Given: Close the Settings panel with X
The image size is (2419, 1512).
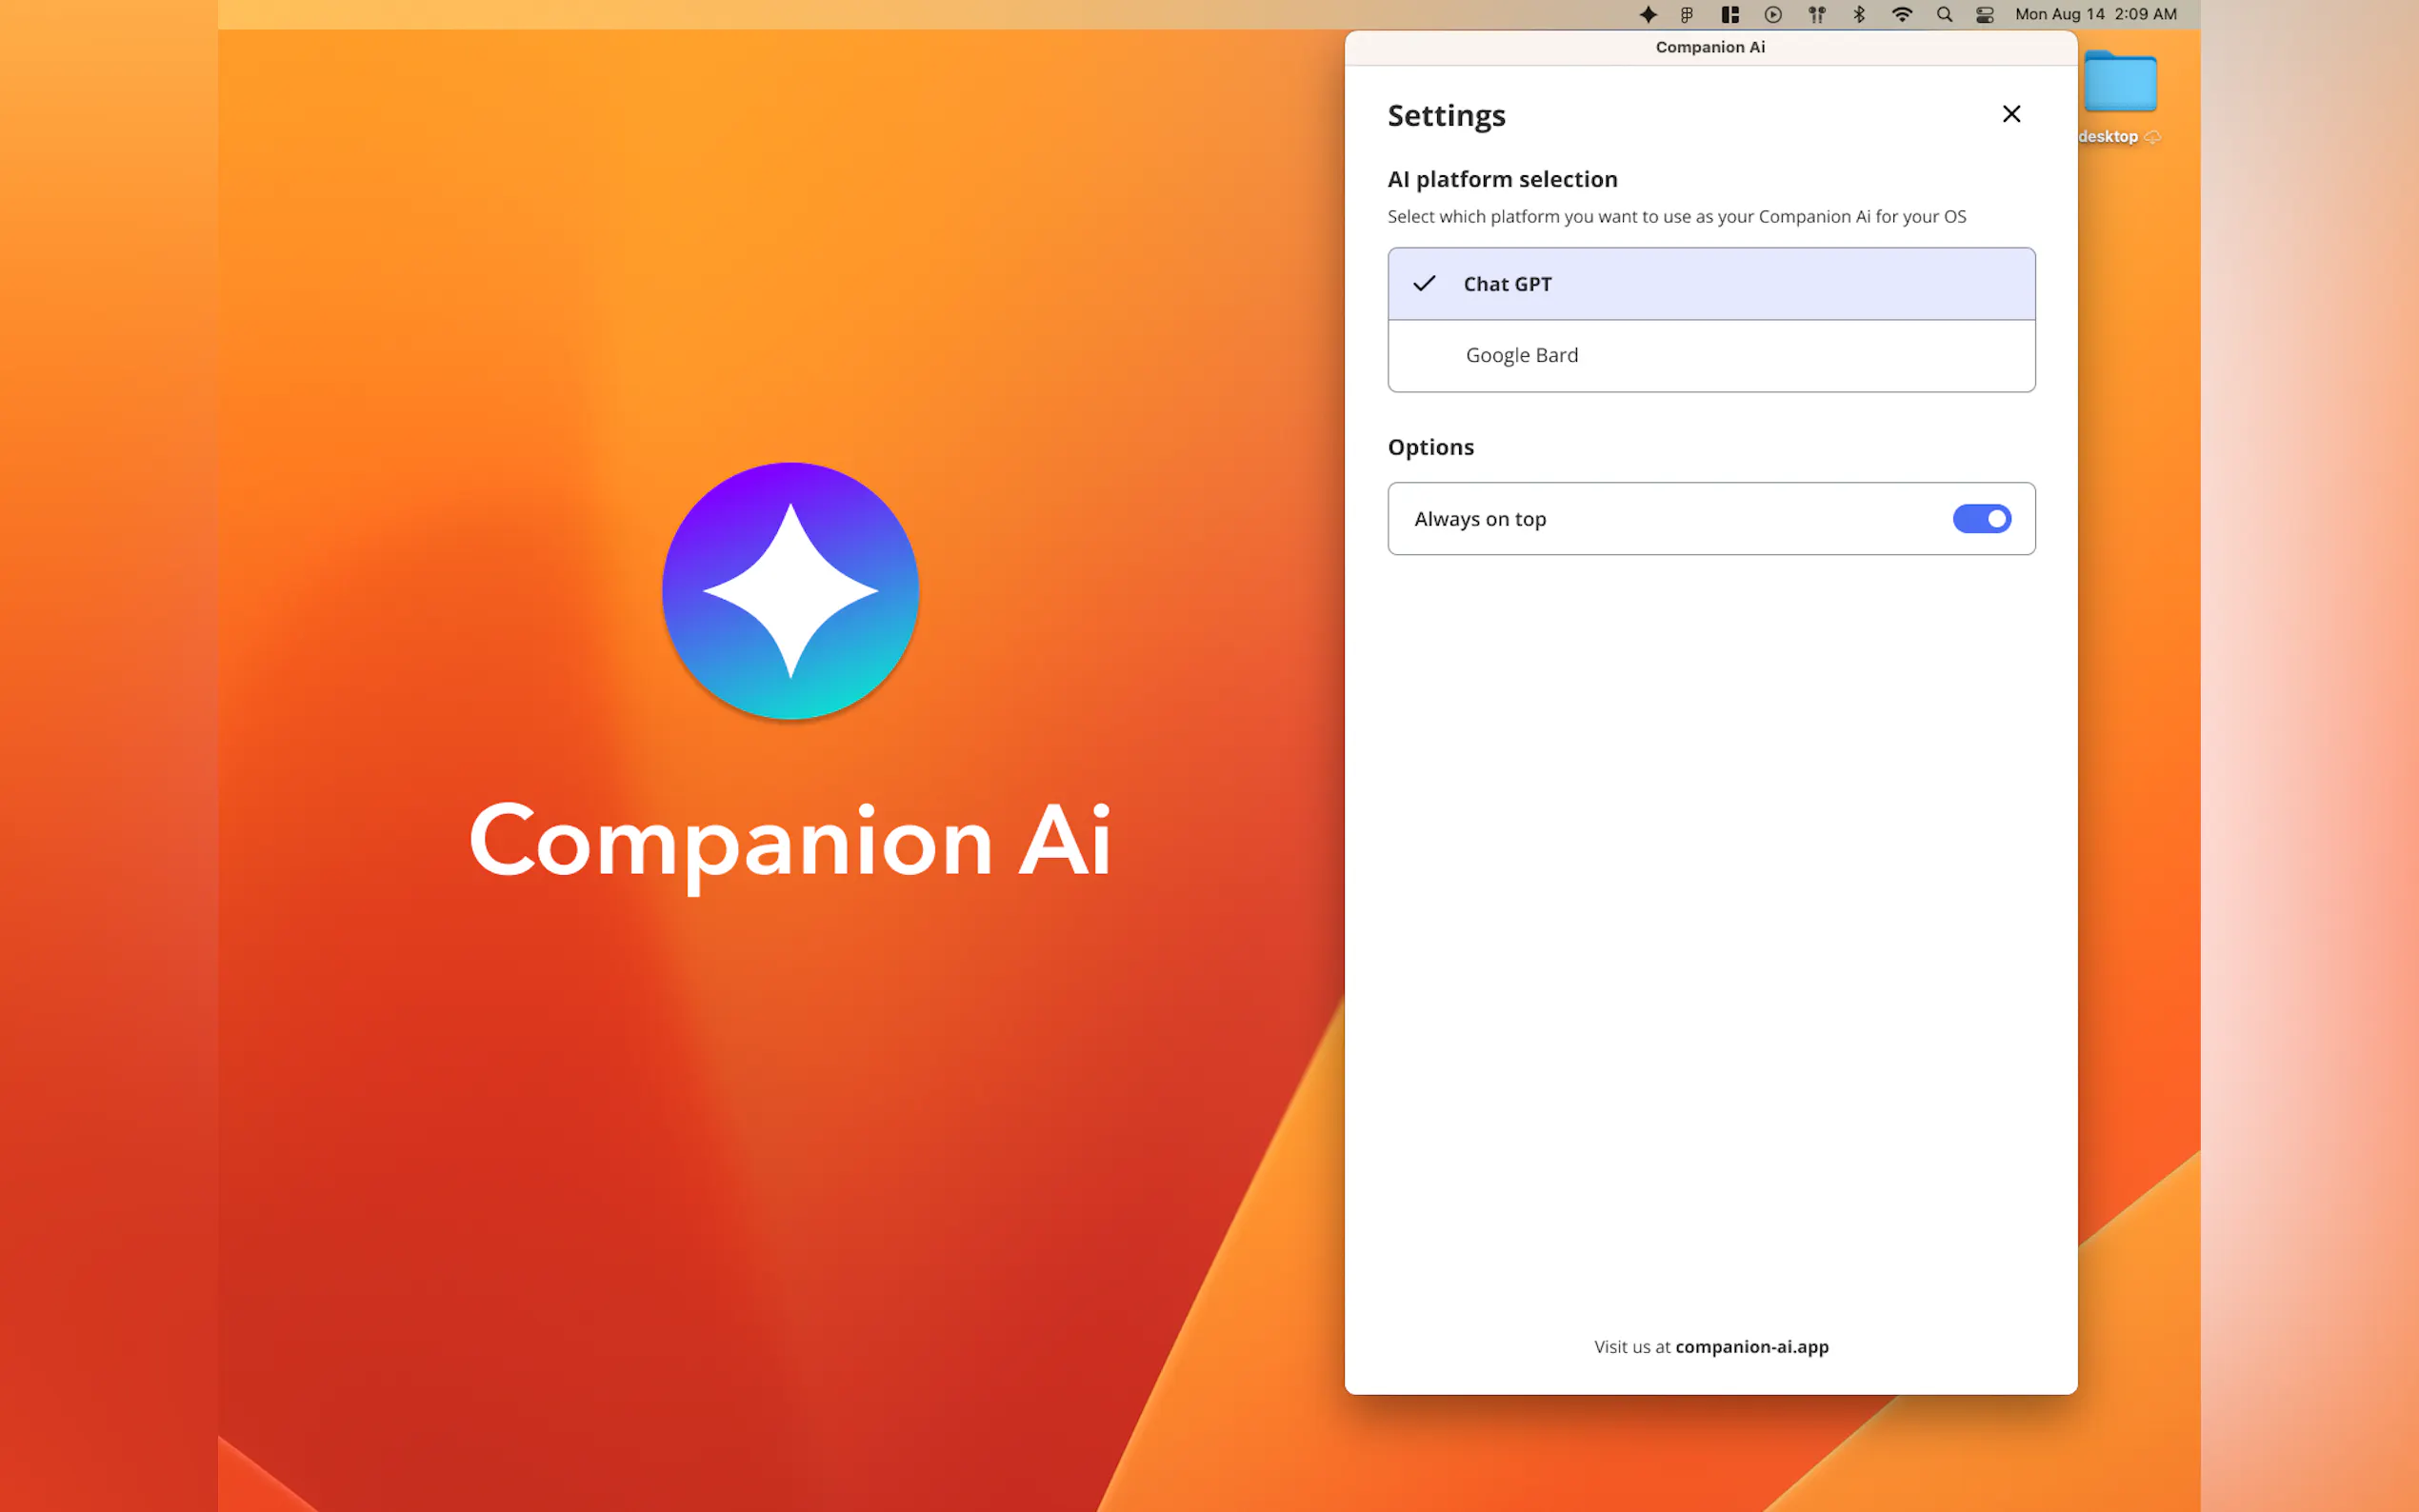Looking at the screenshot, I should pyautogui.click(x=2011, y=114).
